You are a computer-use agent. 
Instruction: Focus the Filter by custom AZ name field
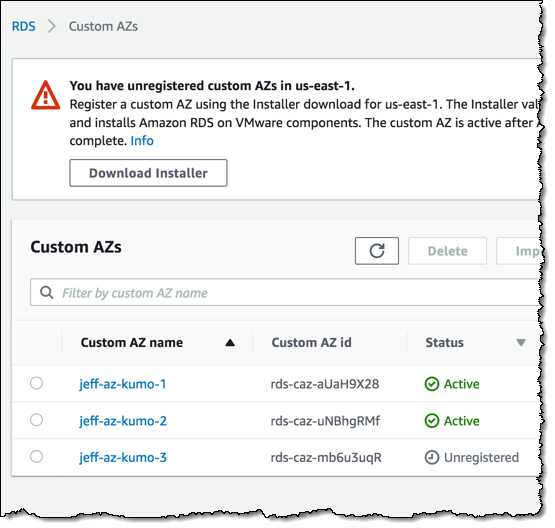[285, 292]
